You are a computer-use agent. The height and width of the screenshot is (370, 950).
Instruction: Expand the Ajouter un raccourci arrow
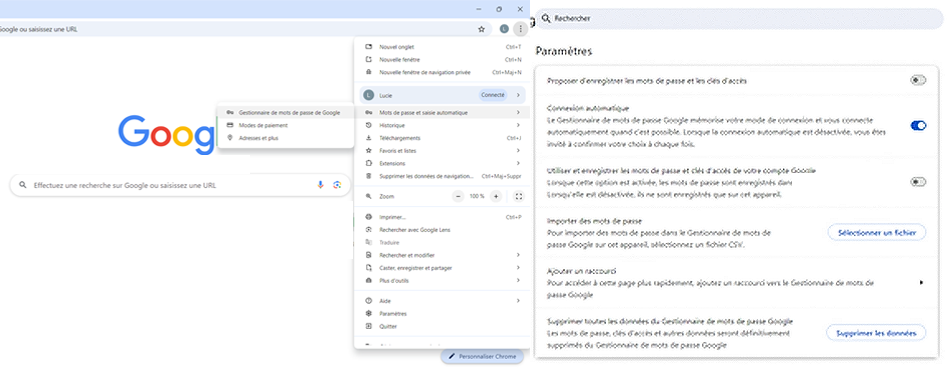click(921, 282)
